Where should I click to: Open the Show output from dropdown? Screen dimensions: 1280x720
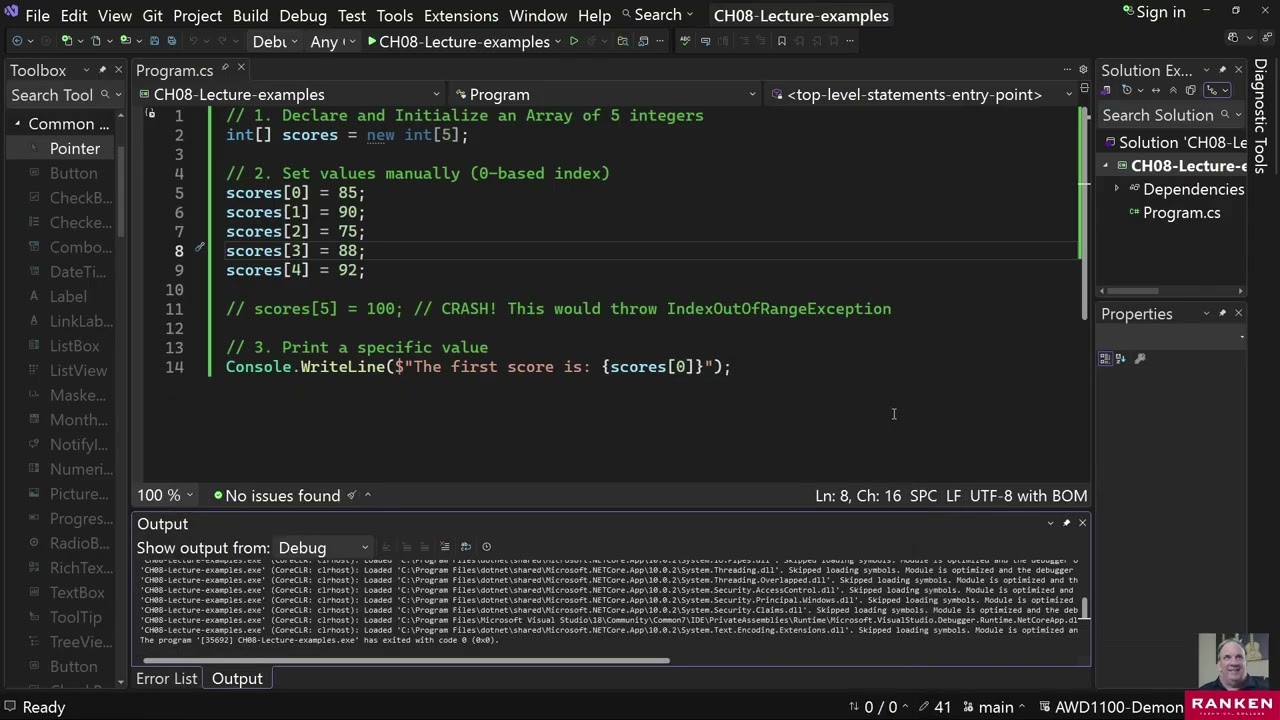click(323, 548)
